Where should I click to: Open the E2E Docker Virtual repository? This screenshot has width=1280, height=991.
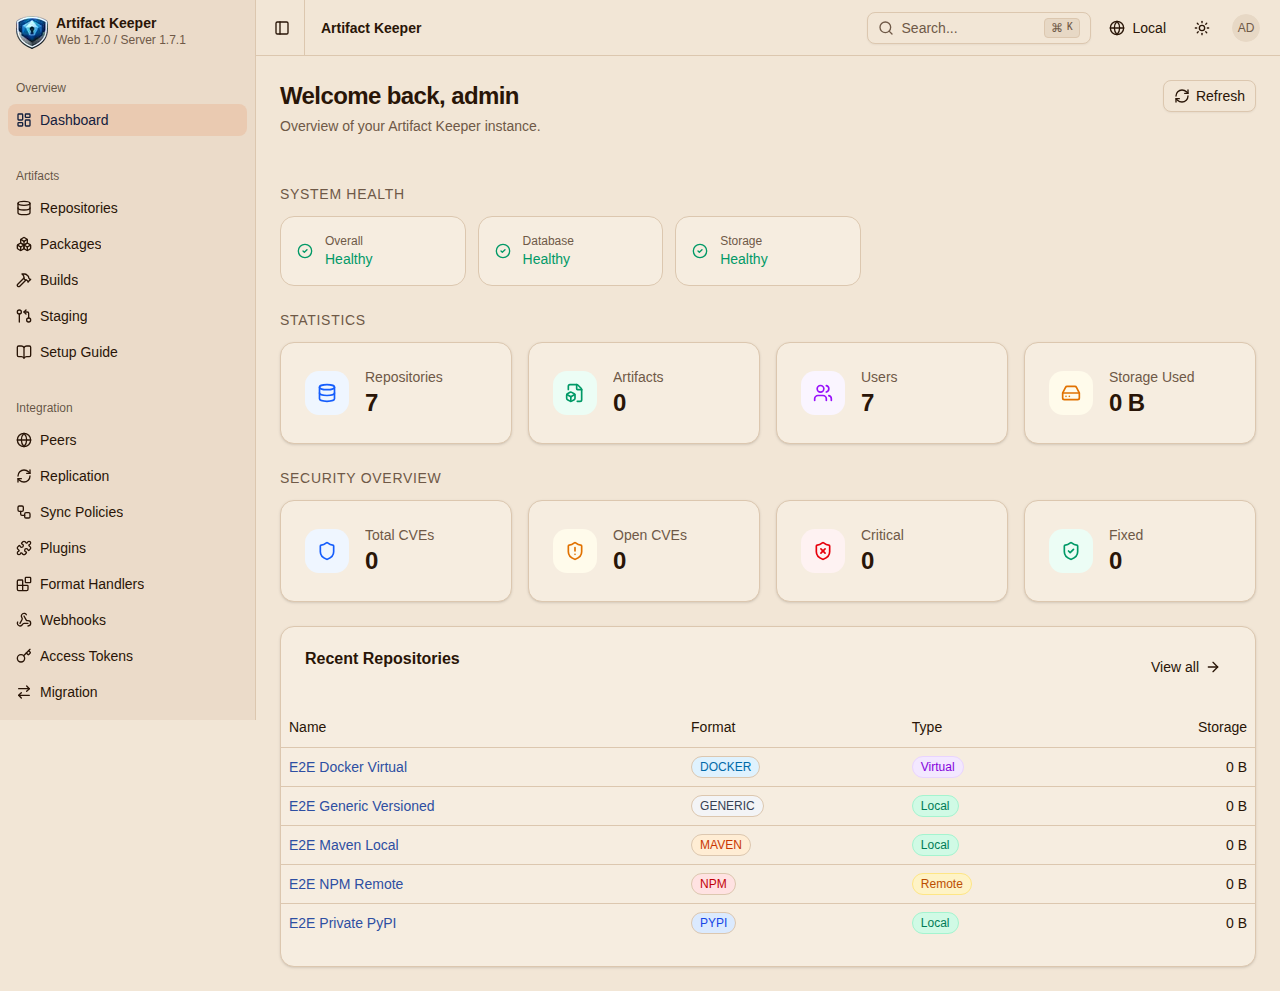coord(348,767)
